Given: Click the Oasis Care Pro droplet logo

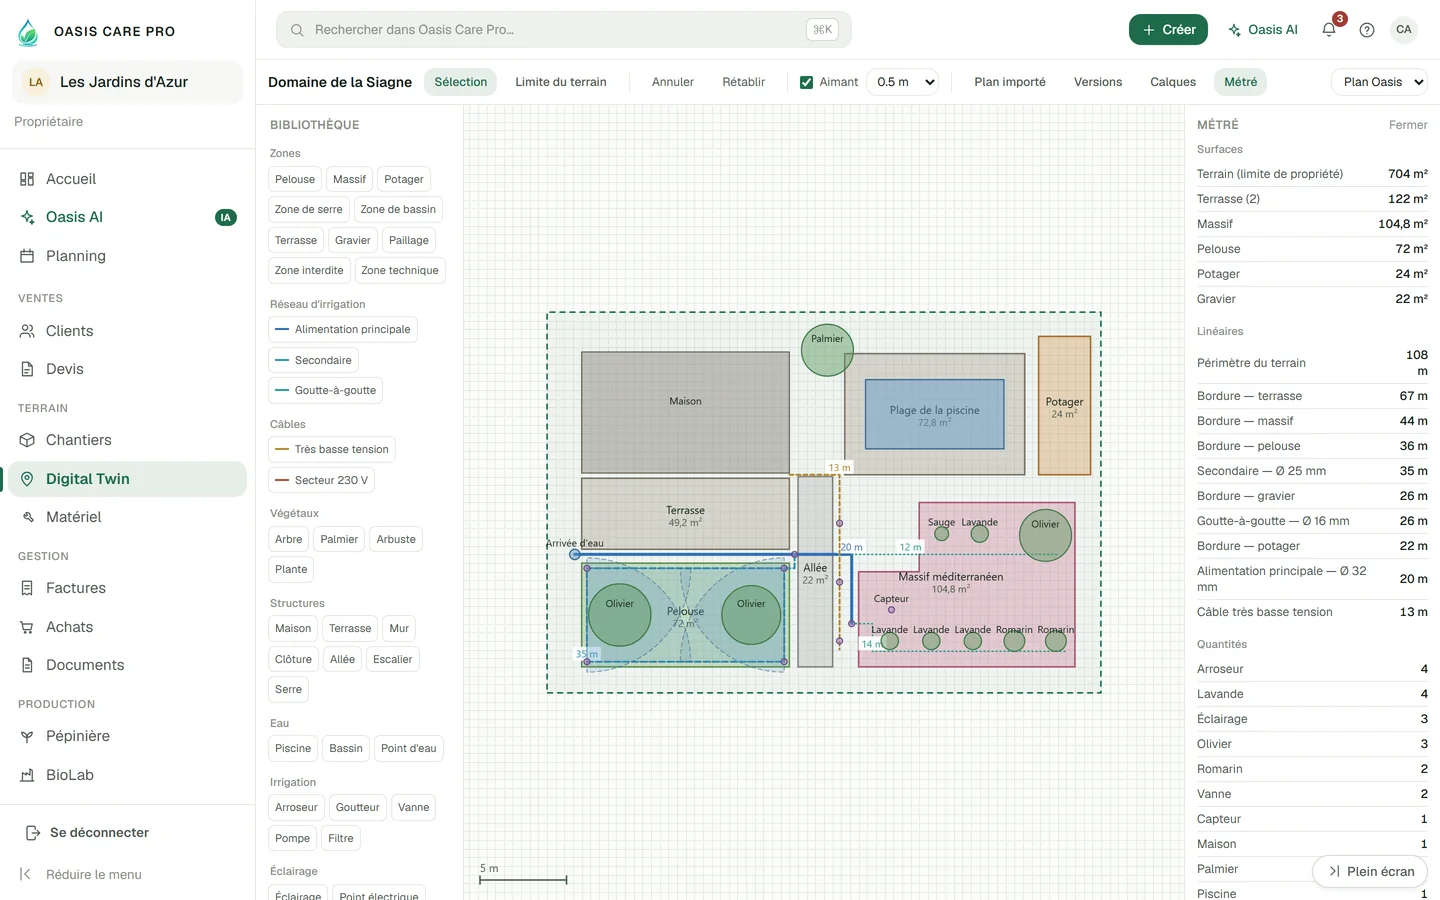Looking at the screenshot, I should coord(28,32).
